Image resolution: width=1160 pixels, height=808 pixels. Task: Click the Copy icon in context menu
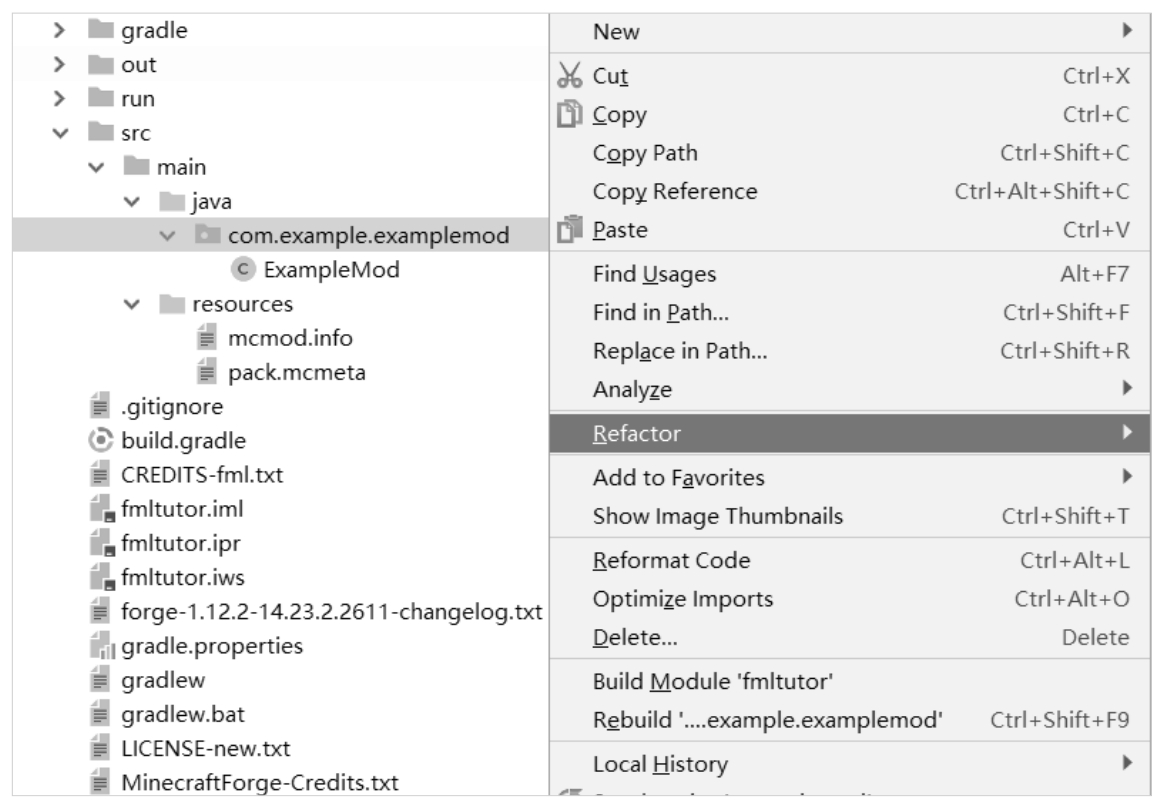coord(569,115)
